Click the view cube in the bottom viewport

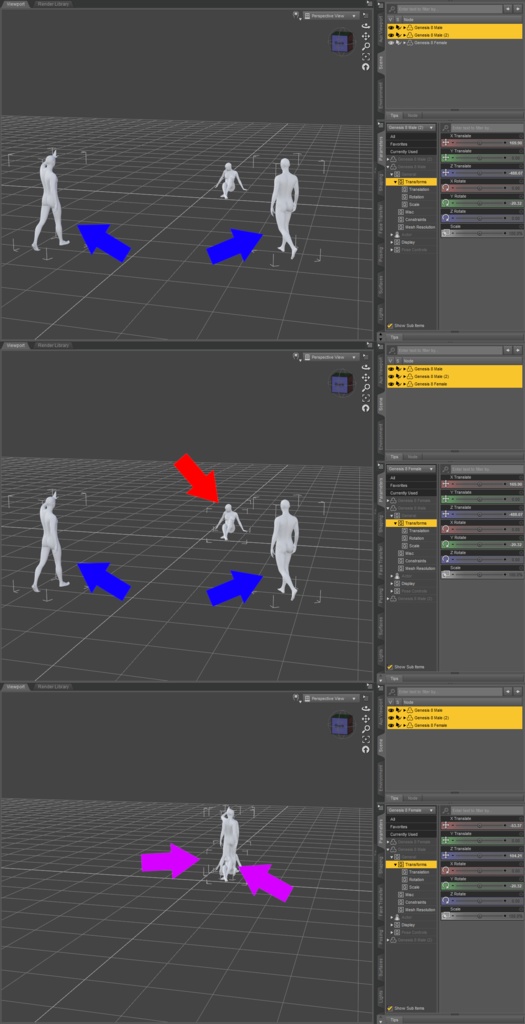[340, 726]
